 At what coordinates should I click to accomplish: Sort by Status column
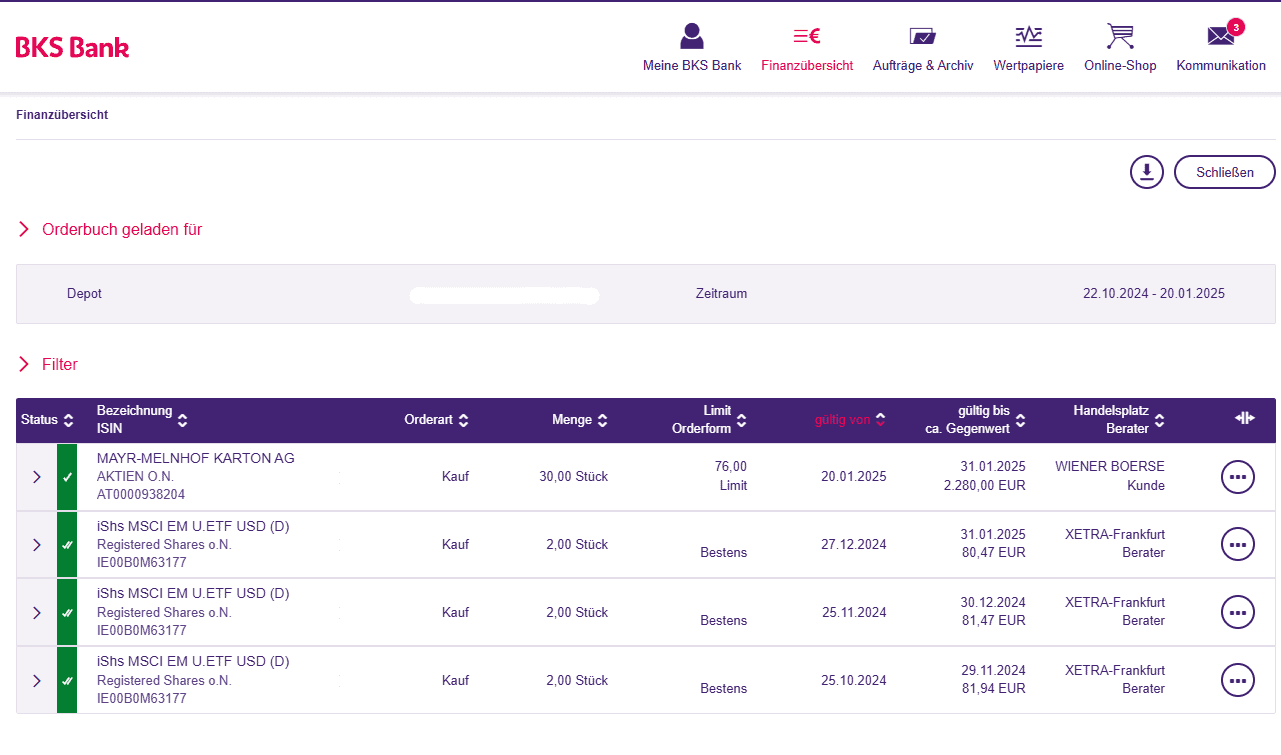coord(47,420)
